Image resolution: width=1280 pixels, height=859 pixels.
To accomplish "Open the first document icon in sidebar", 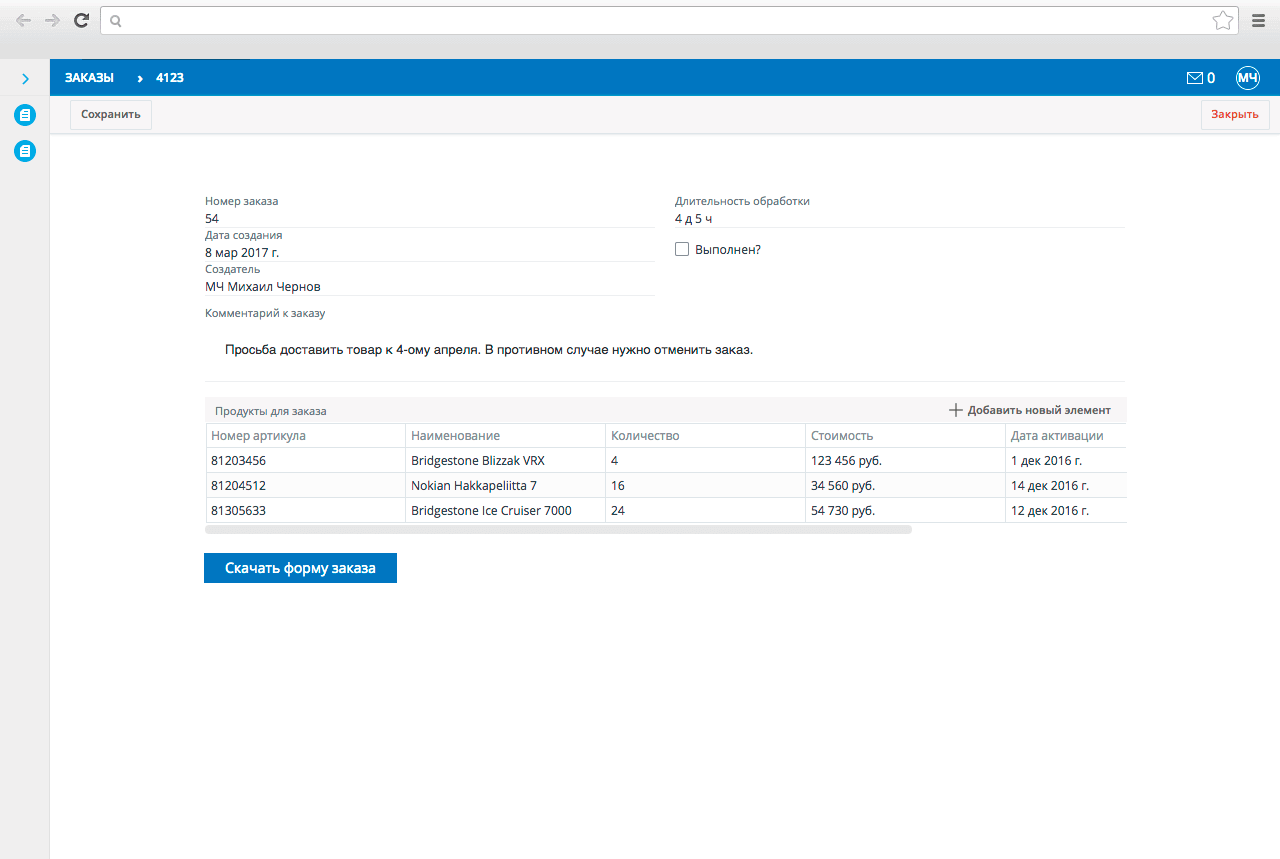I will coord(25,115).
